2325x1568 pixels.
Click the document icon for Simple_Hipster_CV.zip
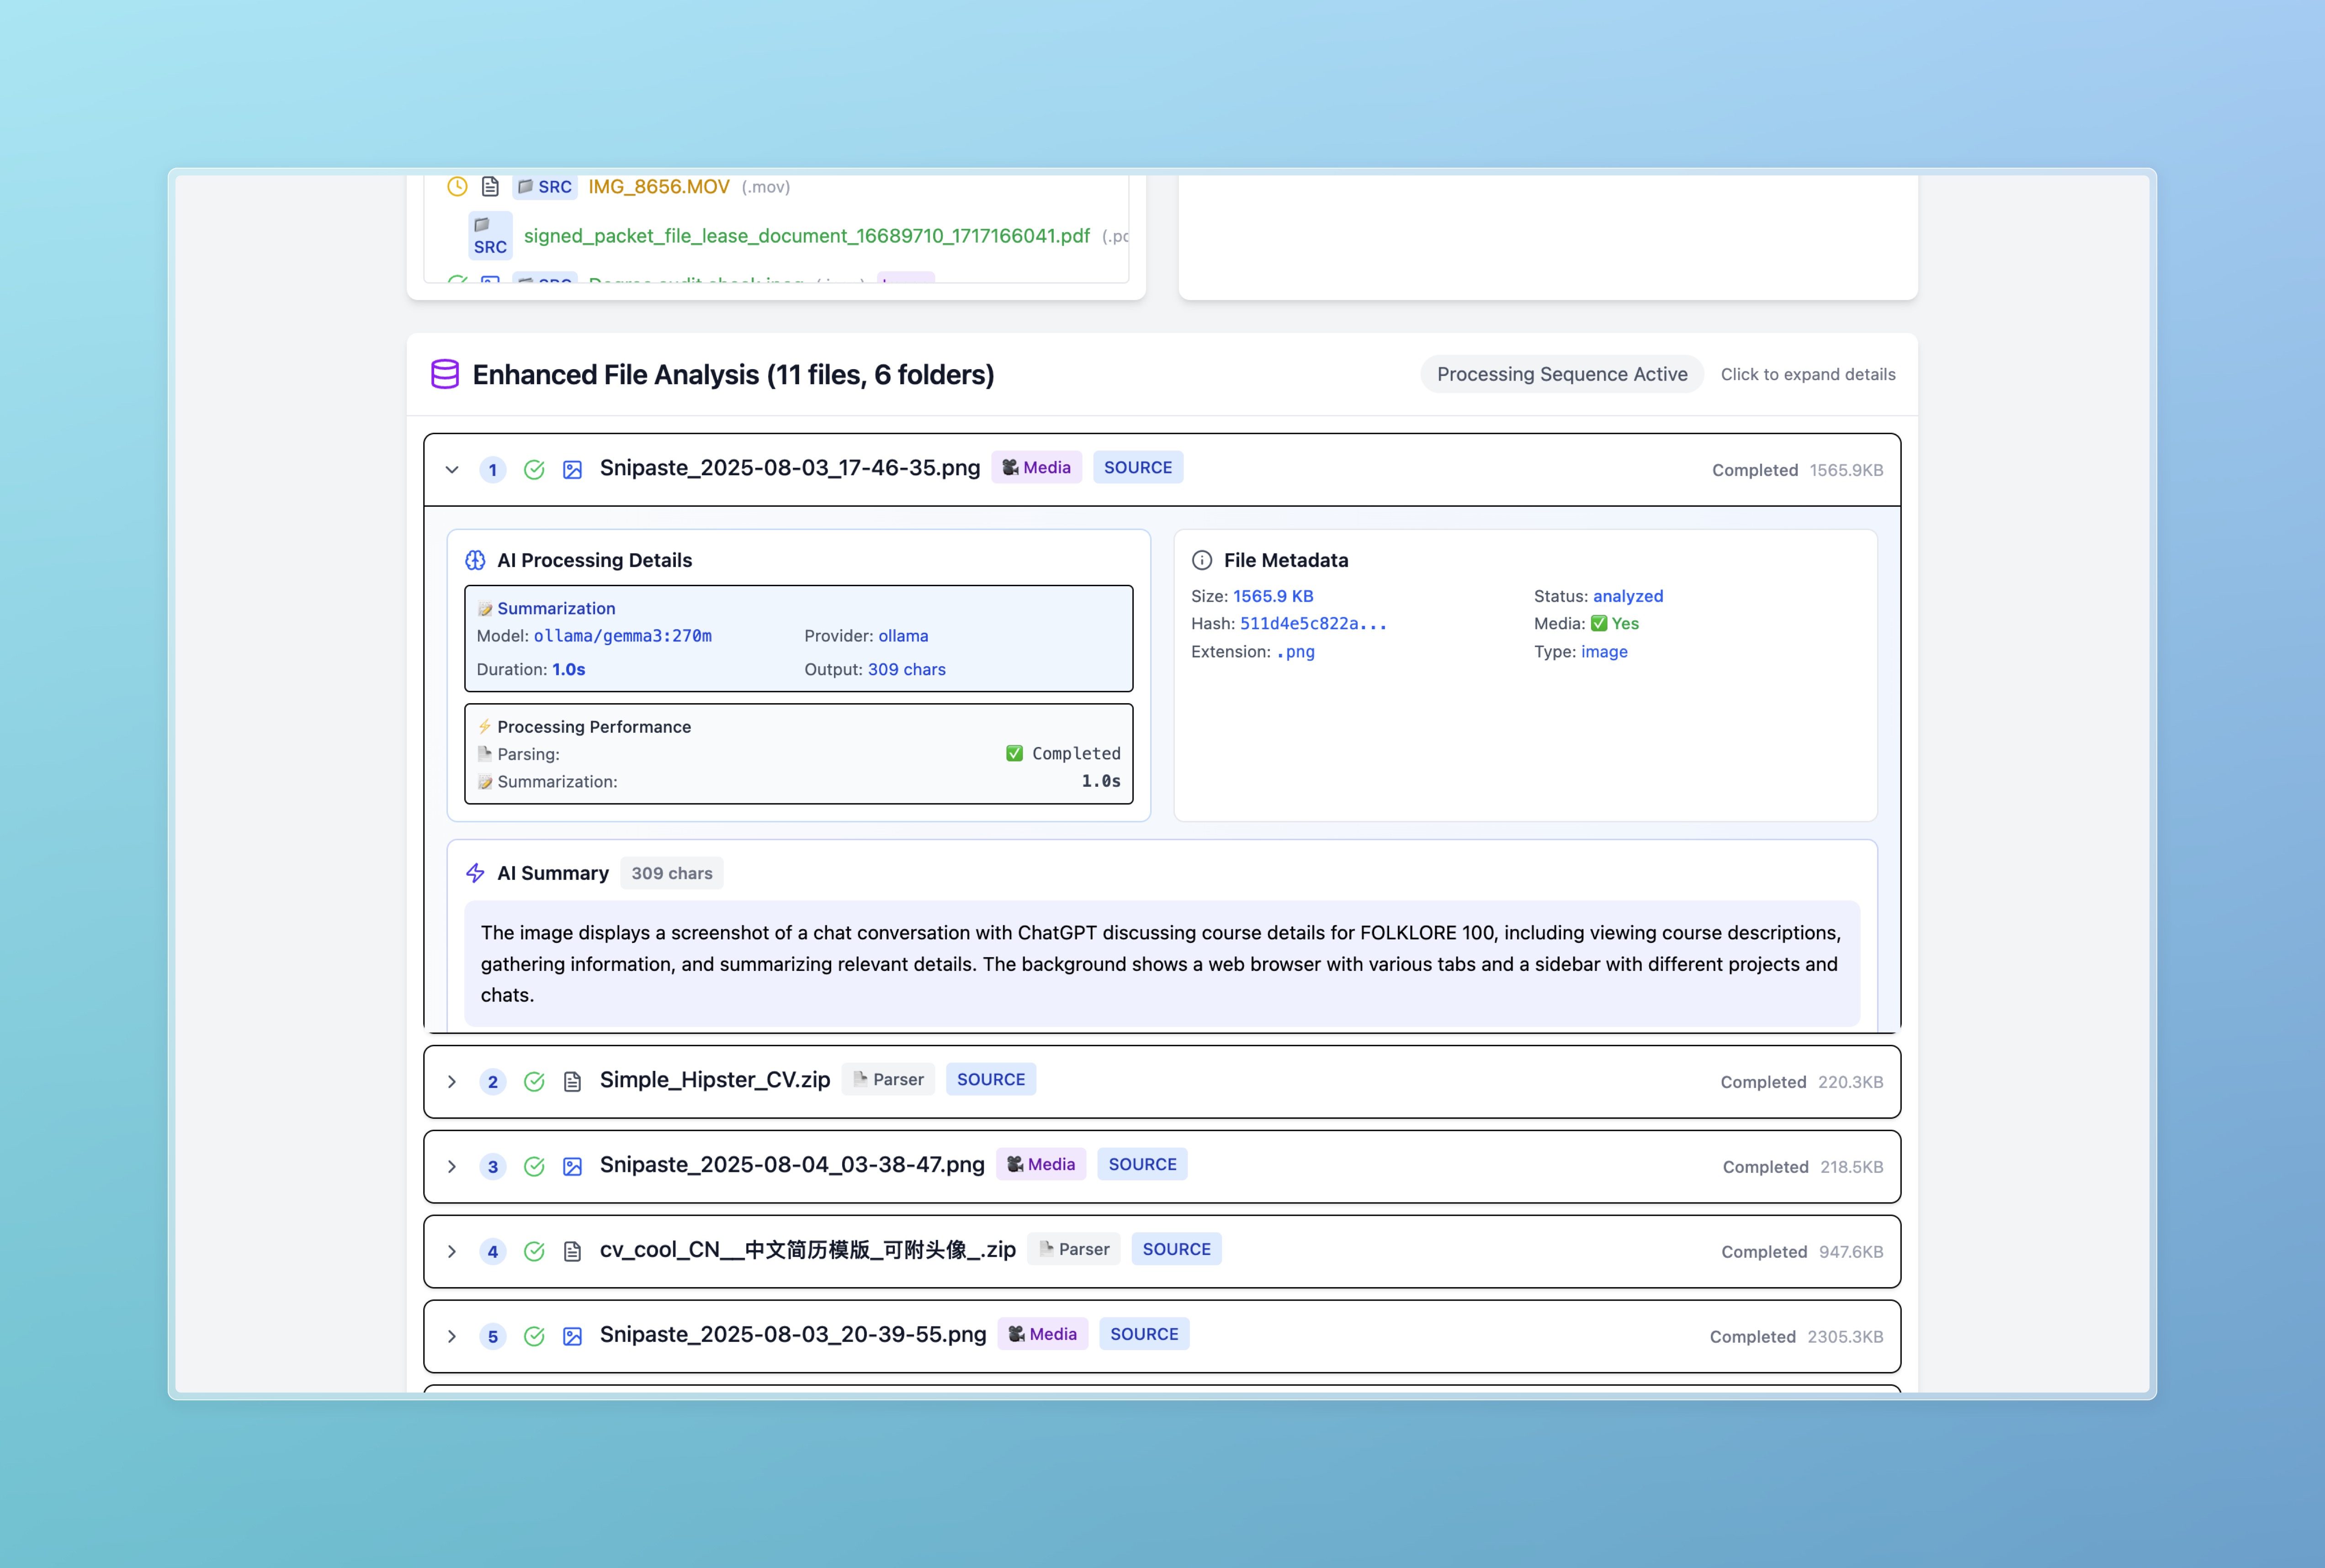point(572,1082)
